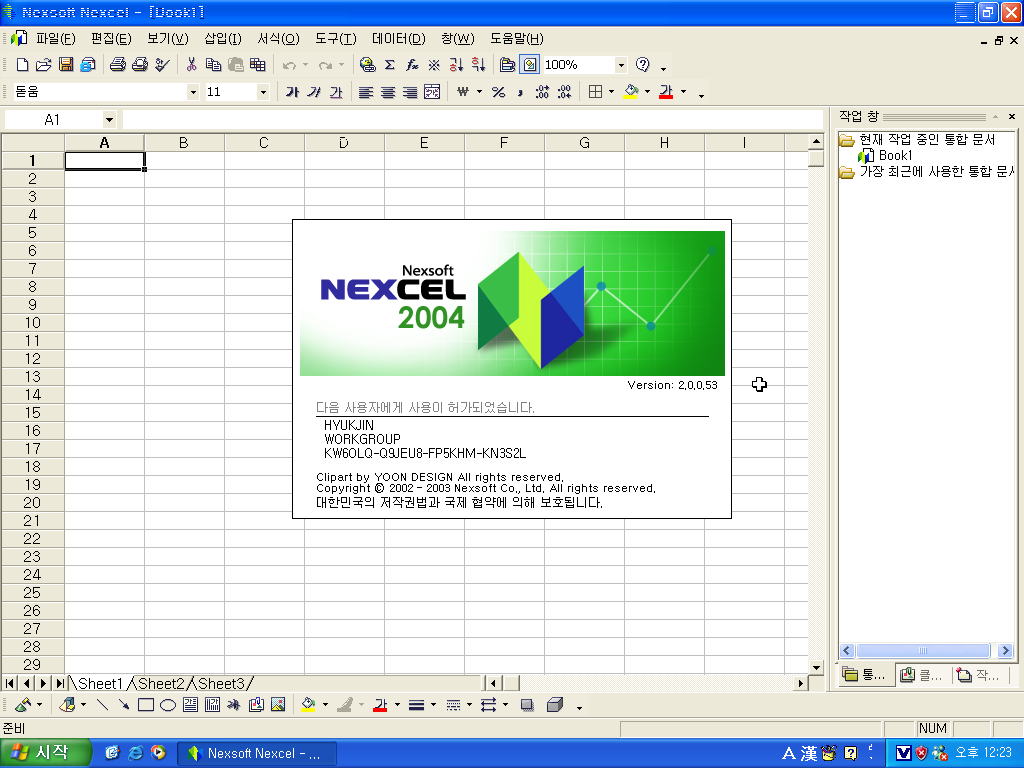This screenshot has width=1024, height=768.
Task: Decrease decimal places icon
Action: (564, 92)
